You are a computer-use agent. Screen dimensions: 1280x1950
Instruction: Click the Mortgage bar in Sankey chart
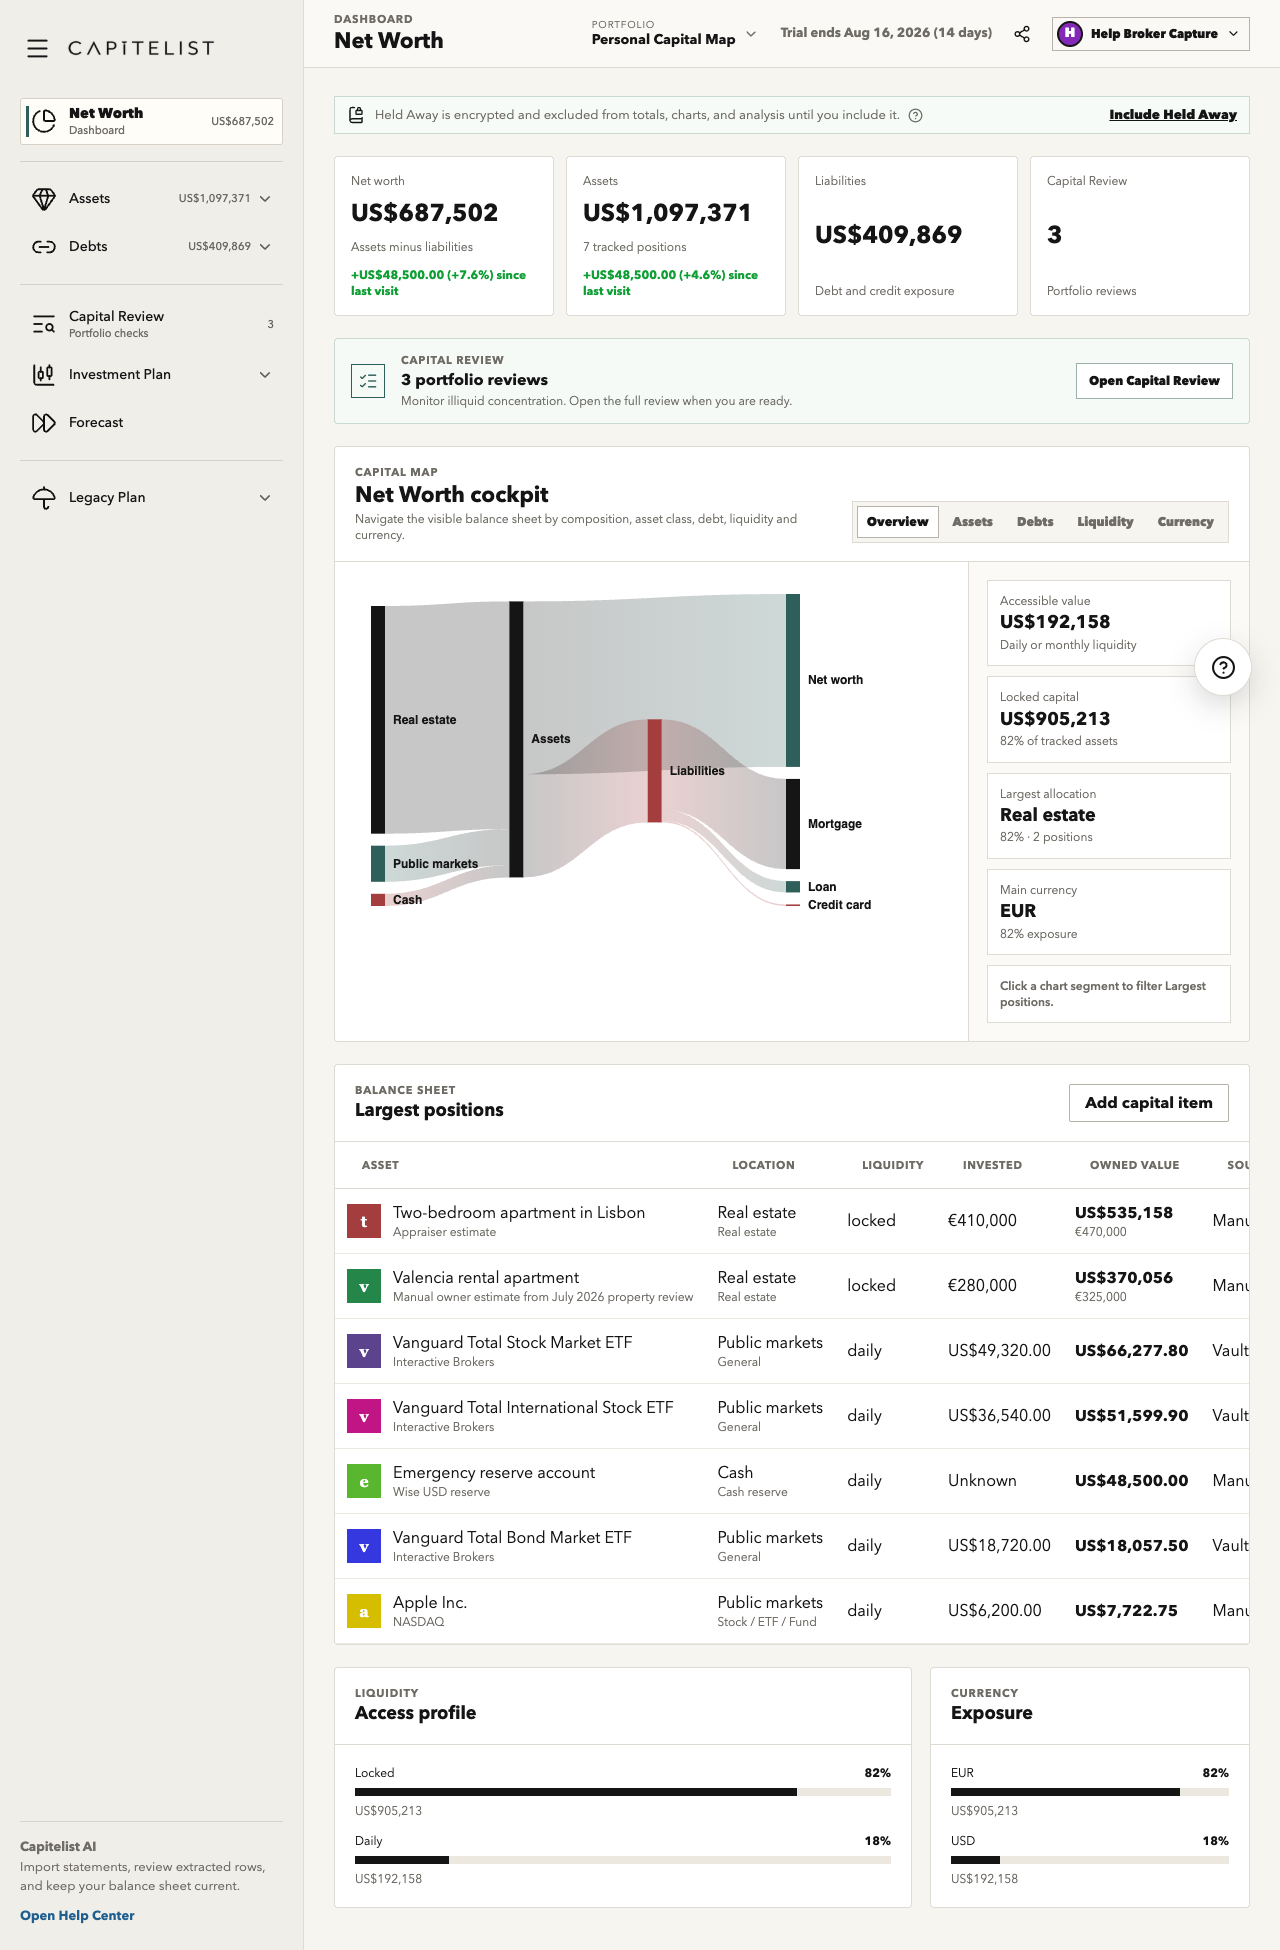tap(793, 824)
